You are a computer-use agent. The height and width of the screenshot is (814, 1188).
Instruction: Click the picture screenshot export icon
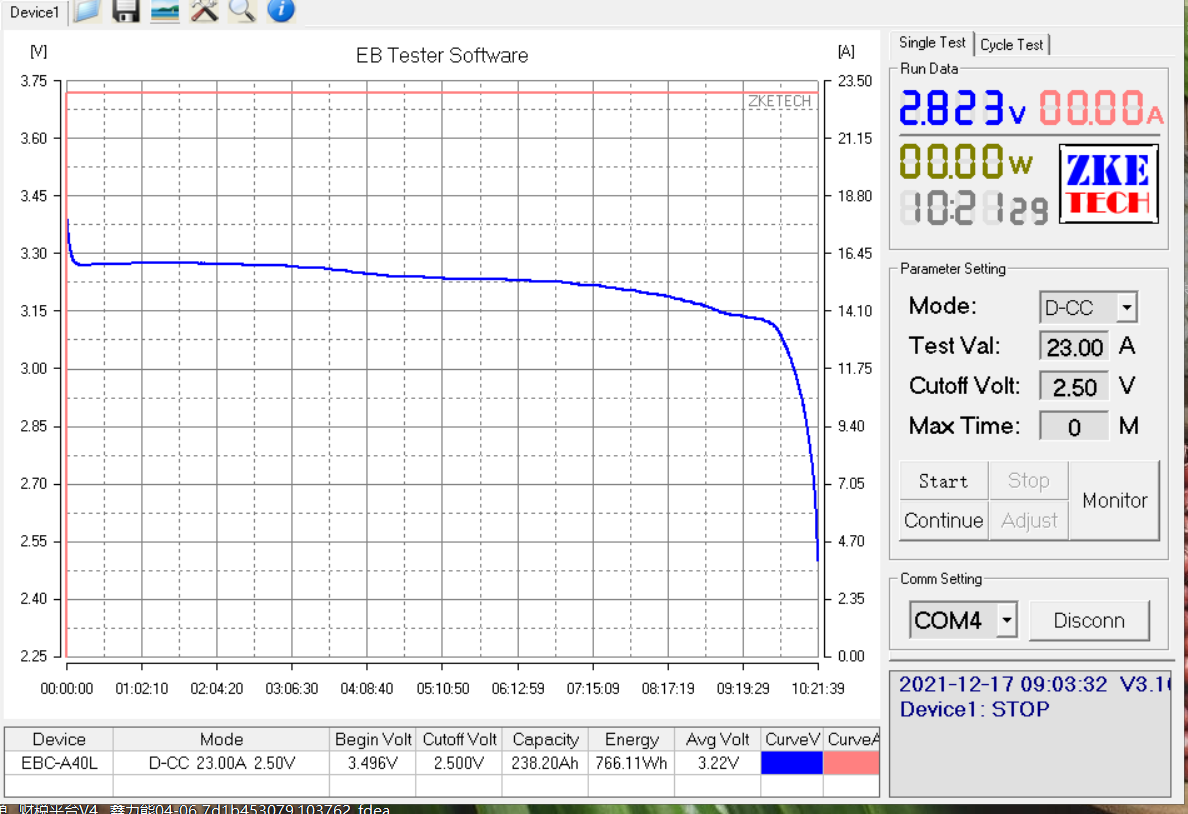165,11
